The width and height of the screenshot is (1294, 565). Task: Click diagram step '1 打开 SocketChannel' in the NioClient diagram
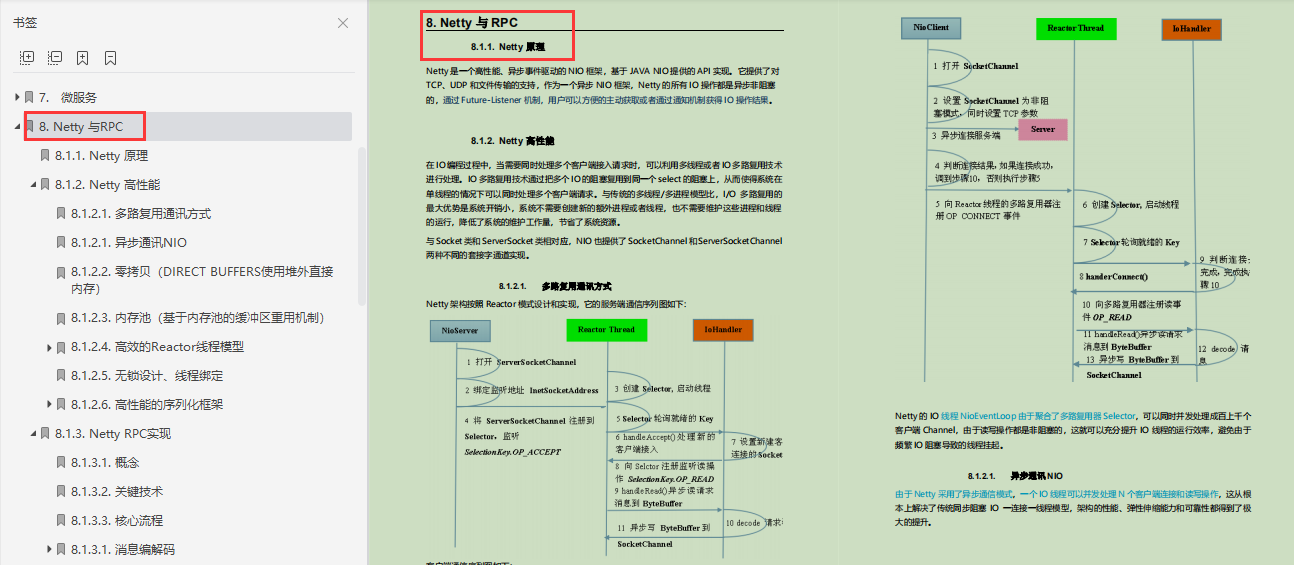point(975,66)
